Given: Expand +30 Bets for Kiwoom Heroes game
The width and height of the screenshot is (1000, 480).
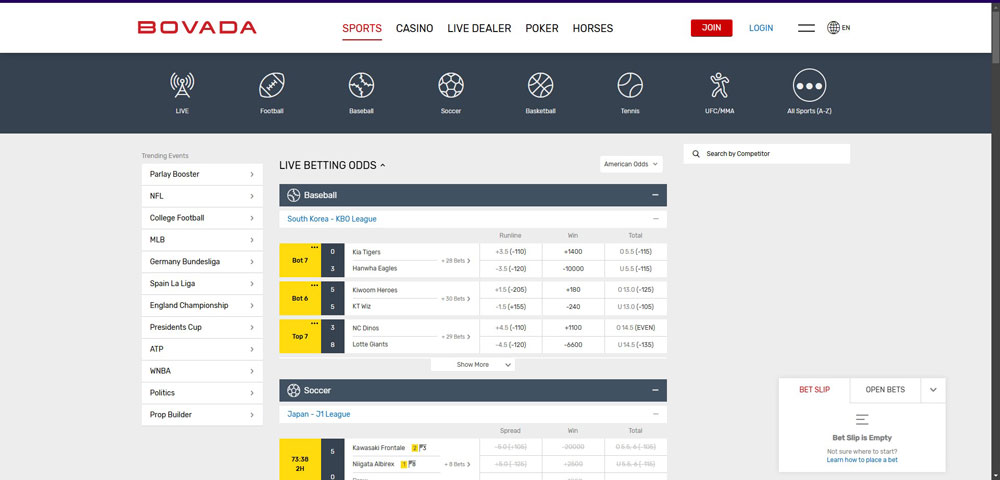Looking at the screenshot, I should coord(456,298).
